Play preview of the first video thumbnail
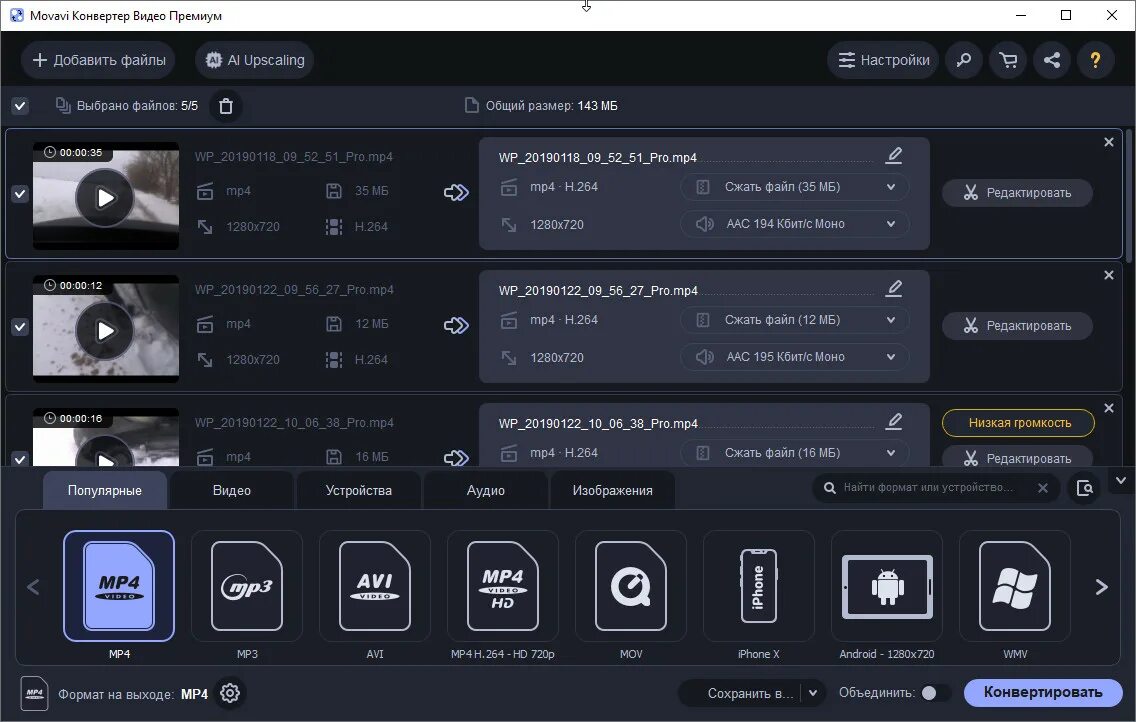Viewport: 1136px width, 722px height. point(104,197)
